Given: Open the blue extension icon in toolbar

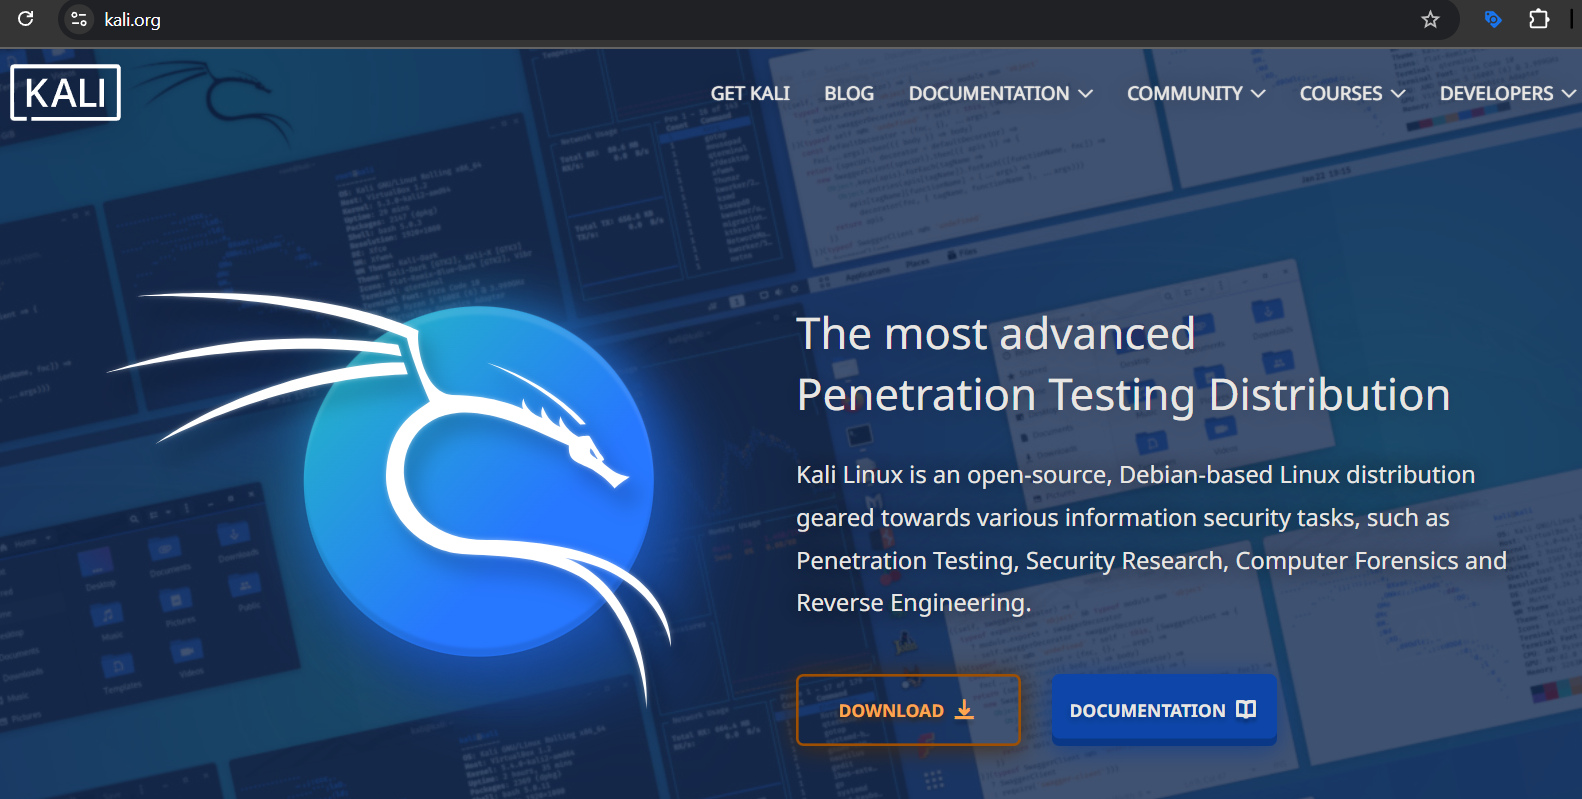Looking at the screenshot, I should [1493, 19].
